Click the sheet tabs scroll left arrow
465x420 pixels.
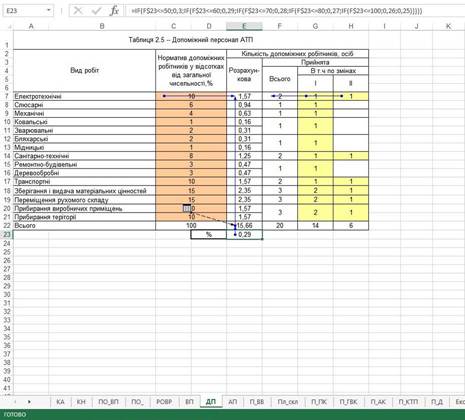click(15, 402)
